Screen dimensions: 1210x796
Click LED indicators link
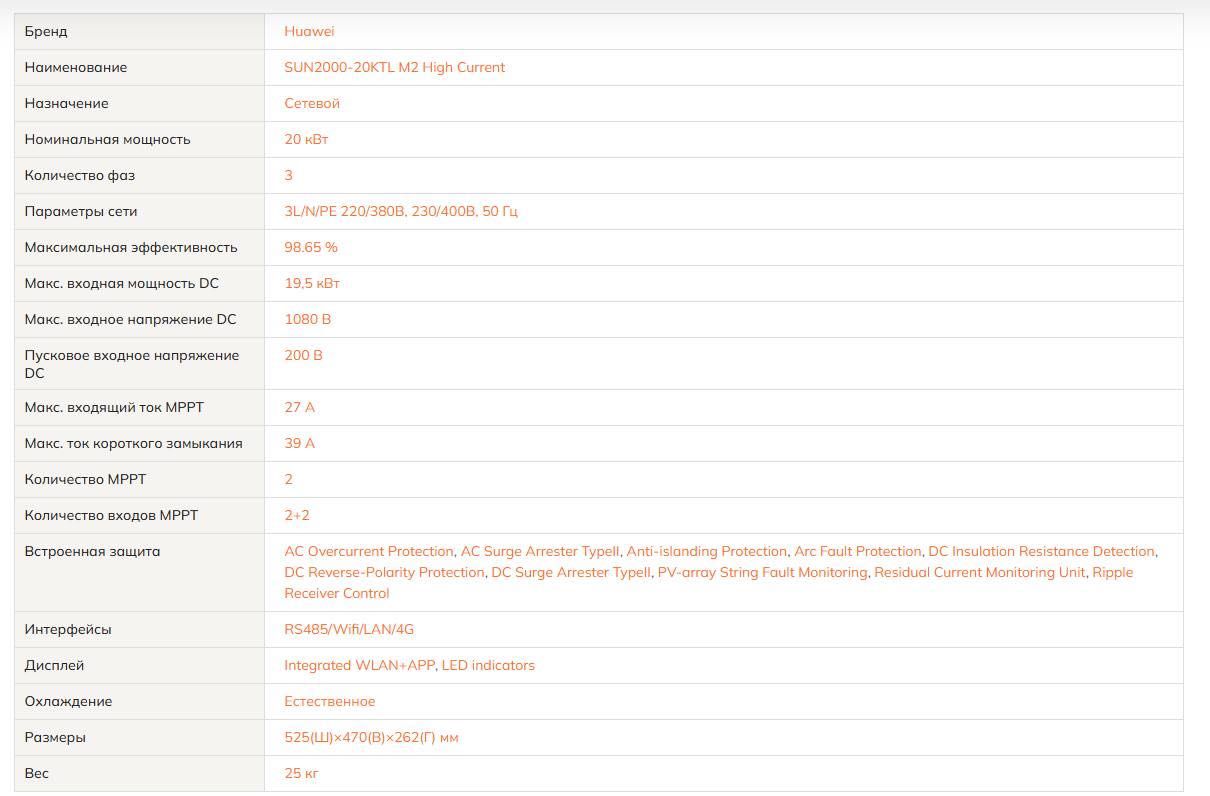point(488,665)
